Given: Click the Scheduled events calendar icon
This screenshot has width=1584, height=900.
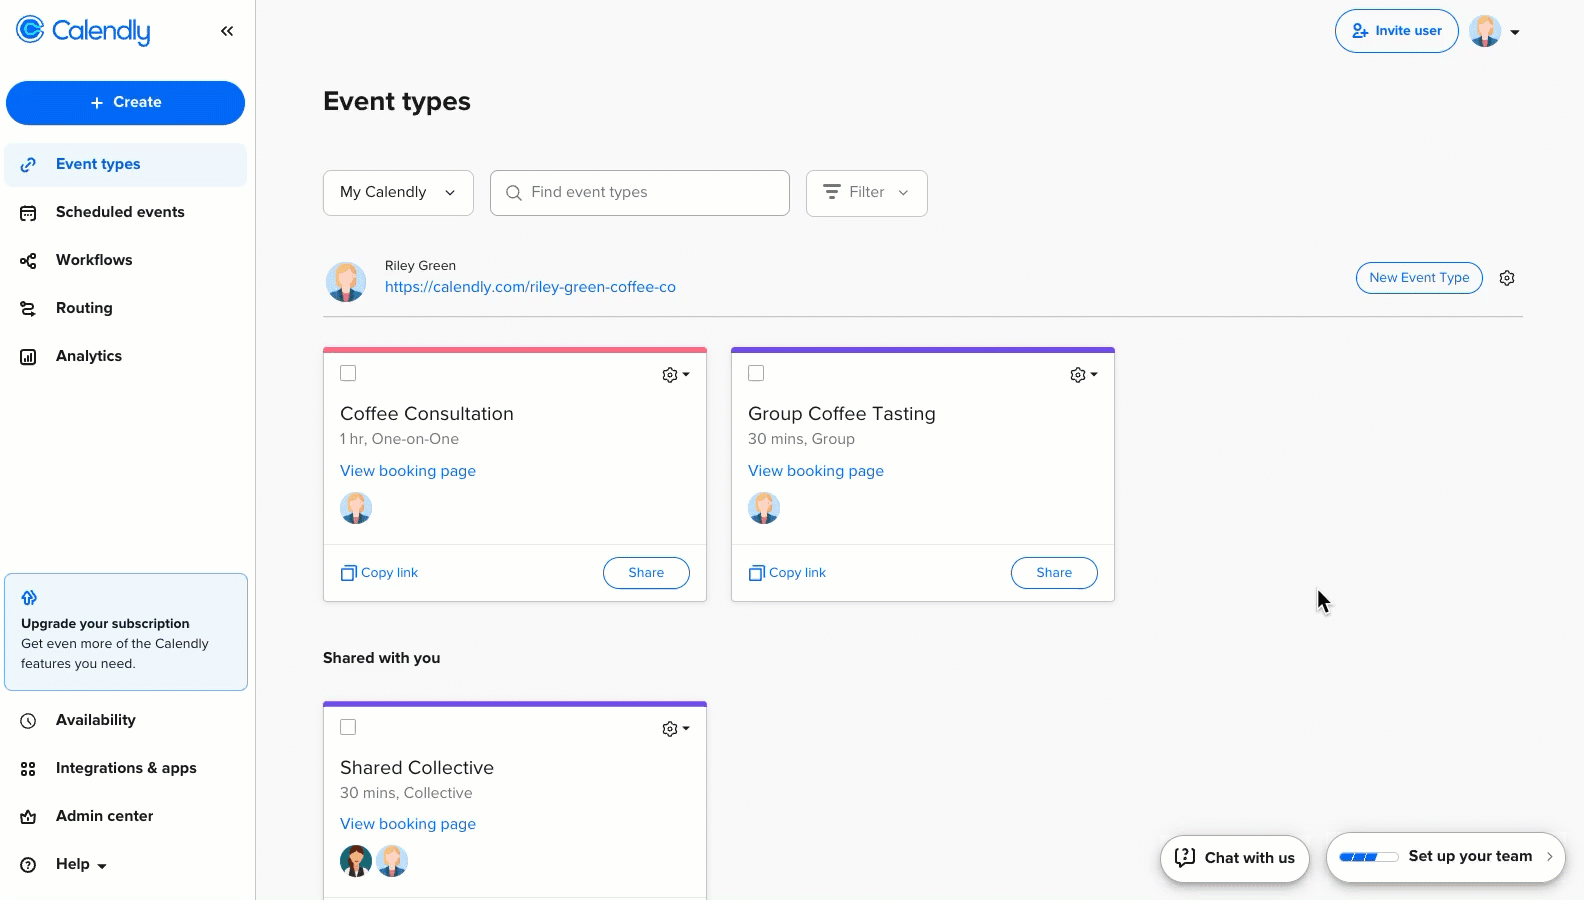Looking at the screenshot, I should coord(28,213).
